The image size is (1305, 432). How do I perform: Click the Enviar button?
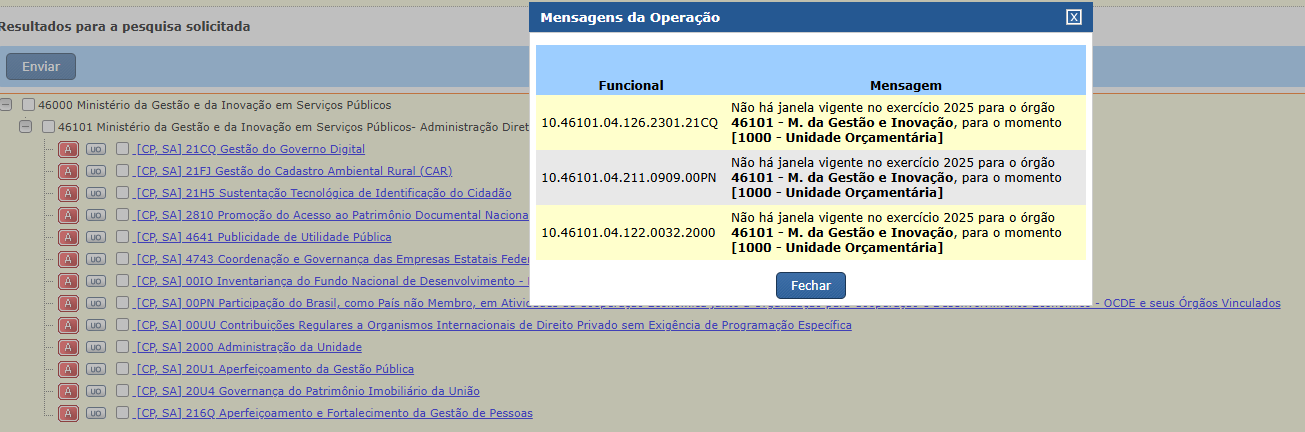(x=41, y=67)
